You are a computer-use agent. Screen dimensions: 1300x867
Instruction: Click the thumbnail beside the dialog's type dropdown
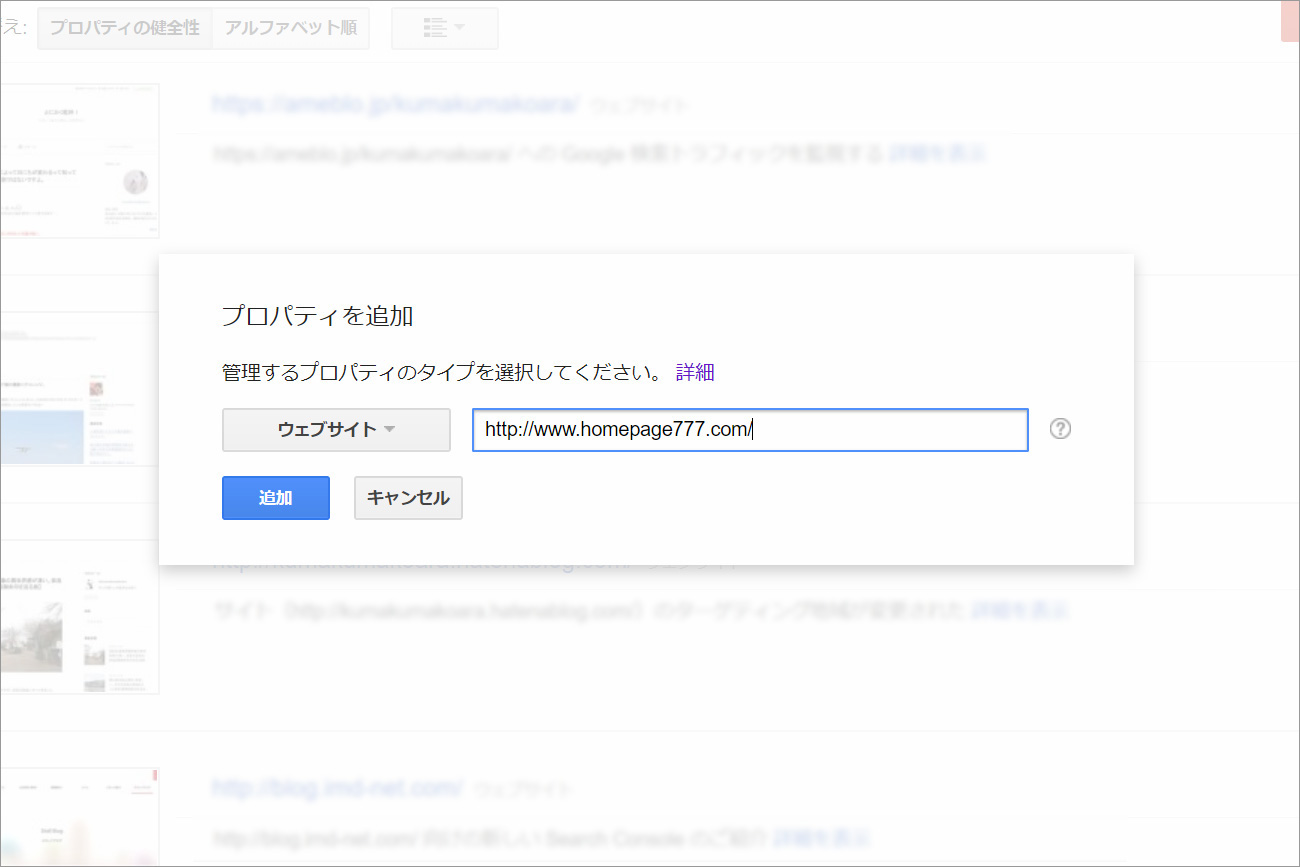80,389
